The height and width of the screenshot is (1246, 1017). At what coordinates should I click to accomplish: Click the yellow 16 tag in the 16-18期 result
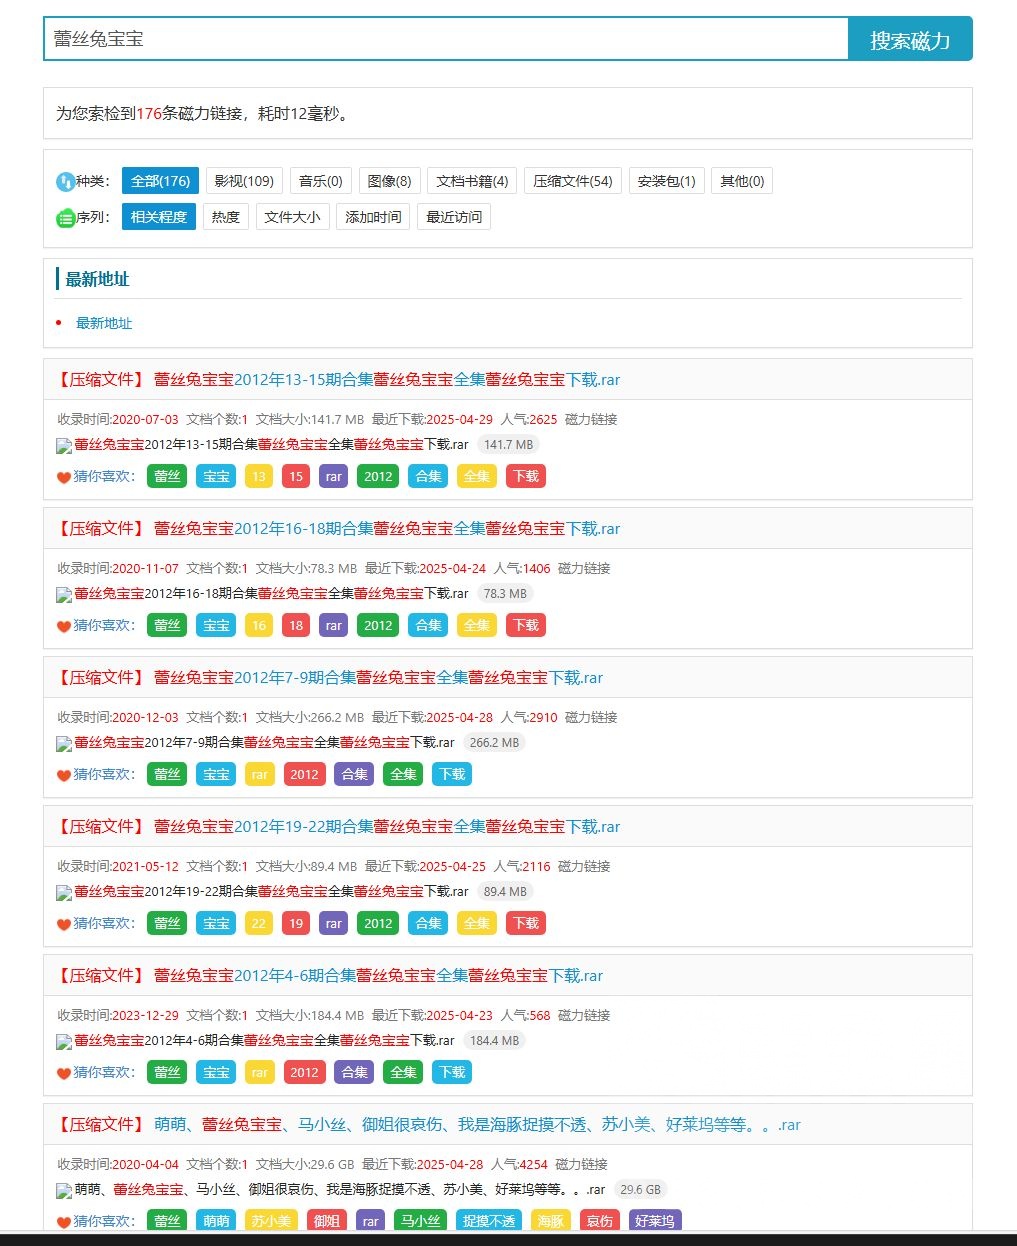259,625
